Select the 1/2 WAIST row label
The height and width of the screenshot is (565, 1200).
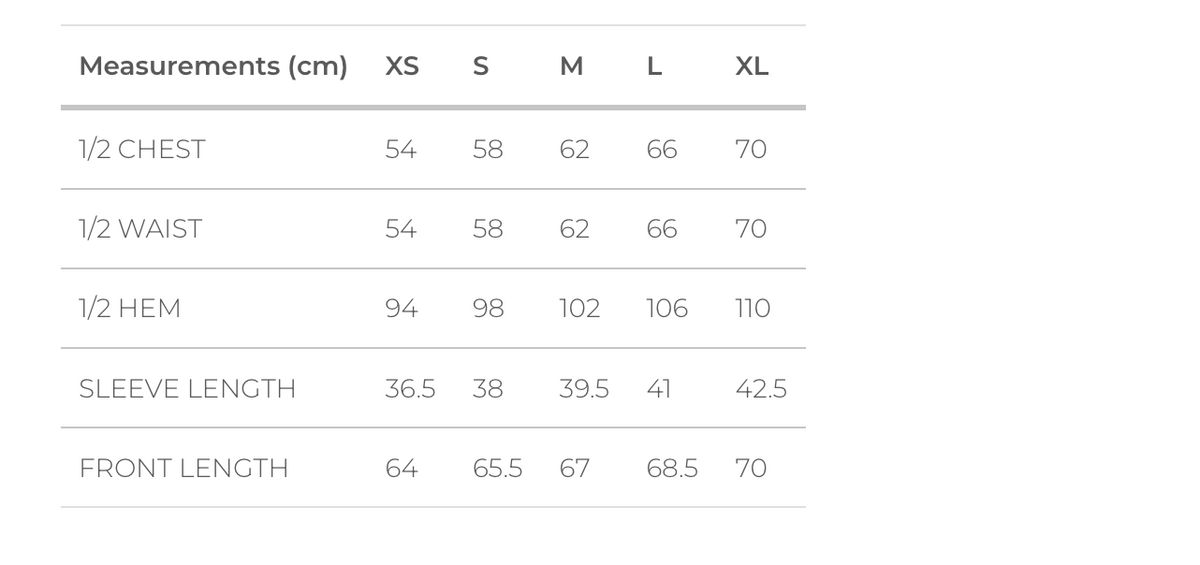click(x=140, y=229)
